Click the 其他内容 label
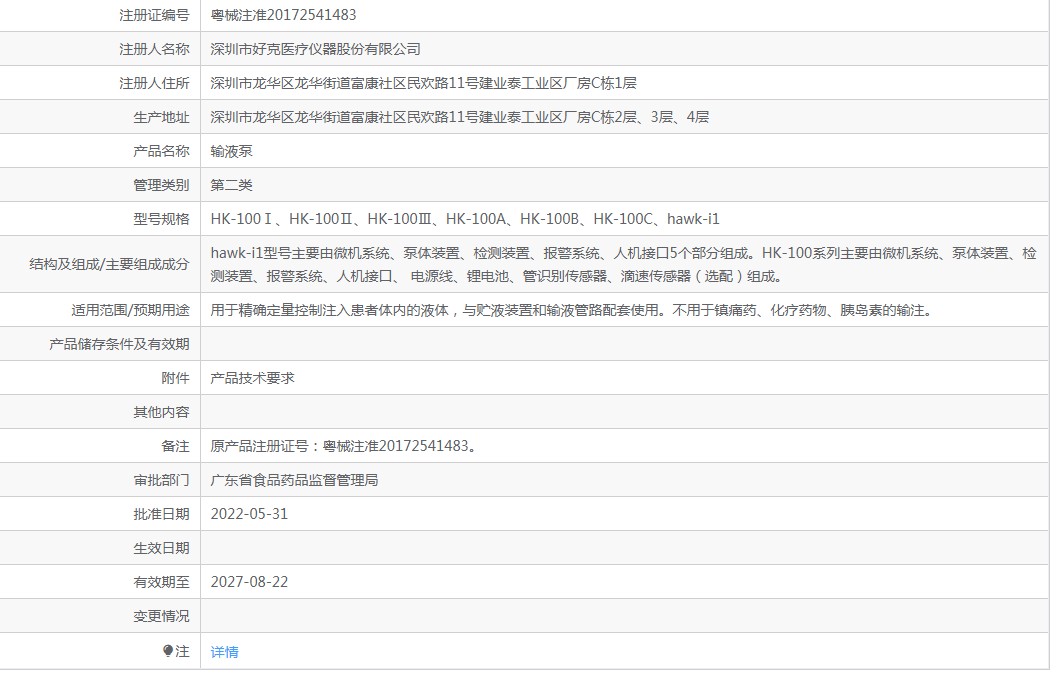 click(x=161, y=412)
